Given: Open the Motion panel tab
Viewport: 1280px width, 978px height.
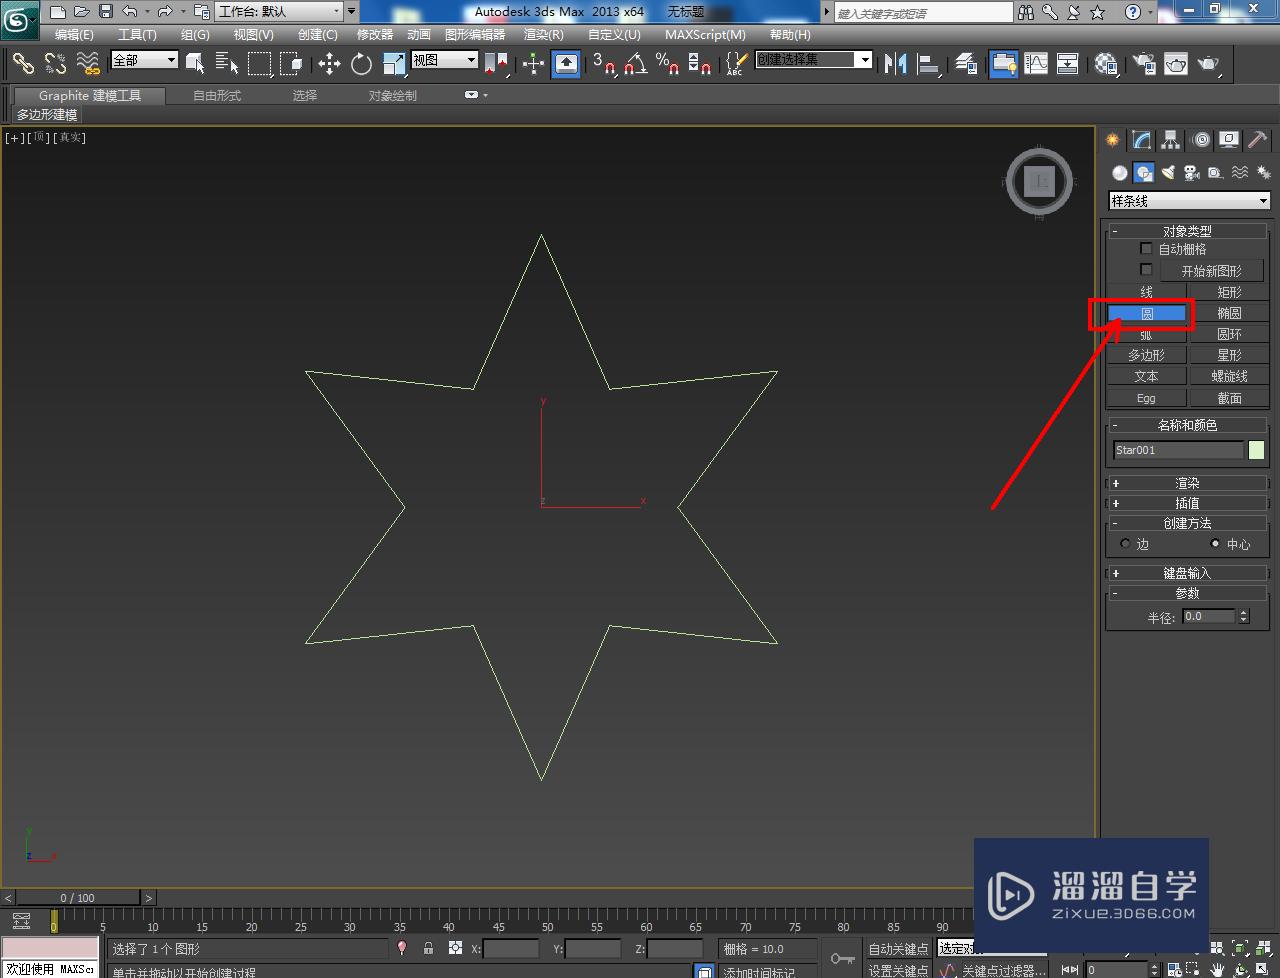Looking at the screenshot, I should pos(1200,140).
